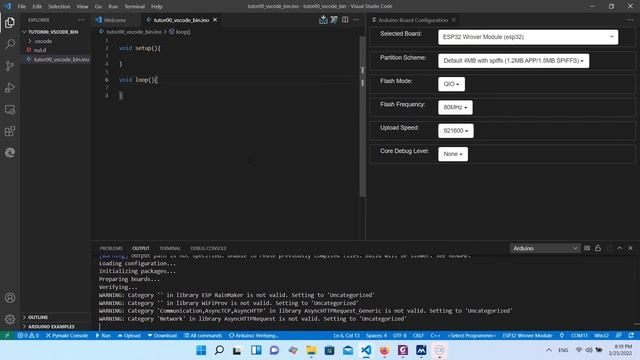The height and width of the screenshot is (360, 640).
Task: Open Selected Board dropdown
Action: click(x=528, y=37)
